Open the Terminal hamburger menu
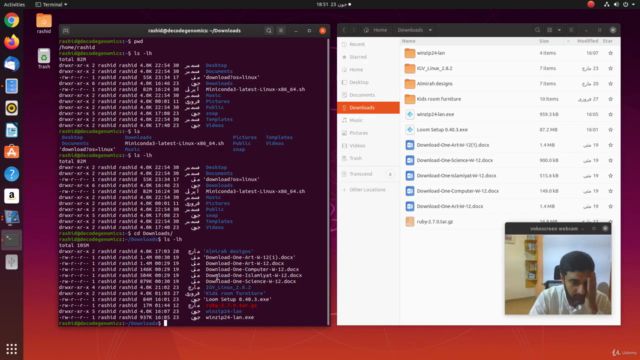This screenshot has width=640, height=360. pyautogui.click(x=281, y=31)
